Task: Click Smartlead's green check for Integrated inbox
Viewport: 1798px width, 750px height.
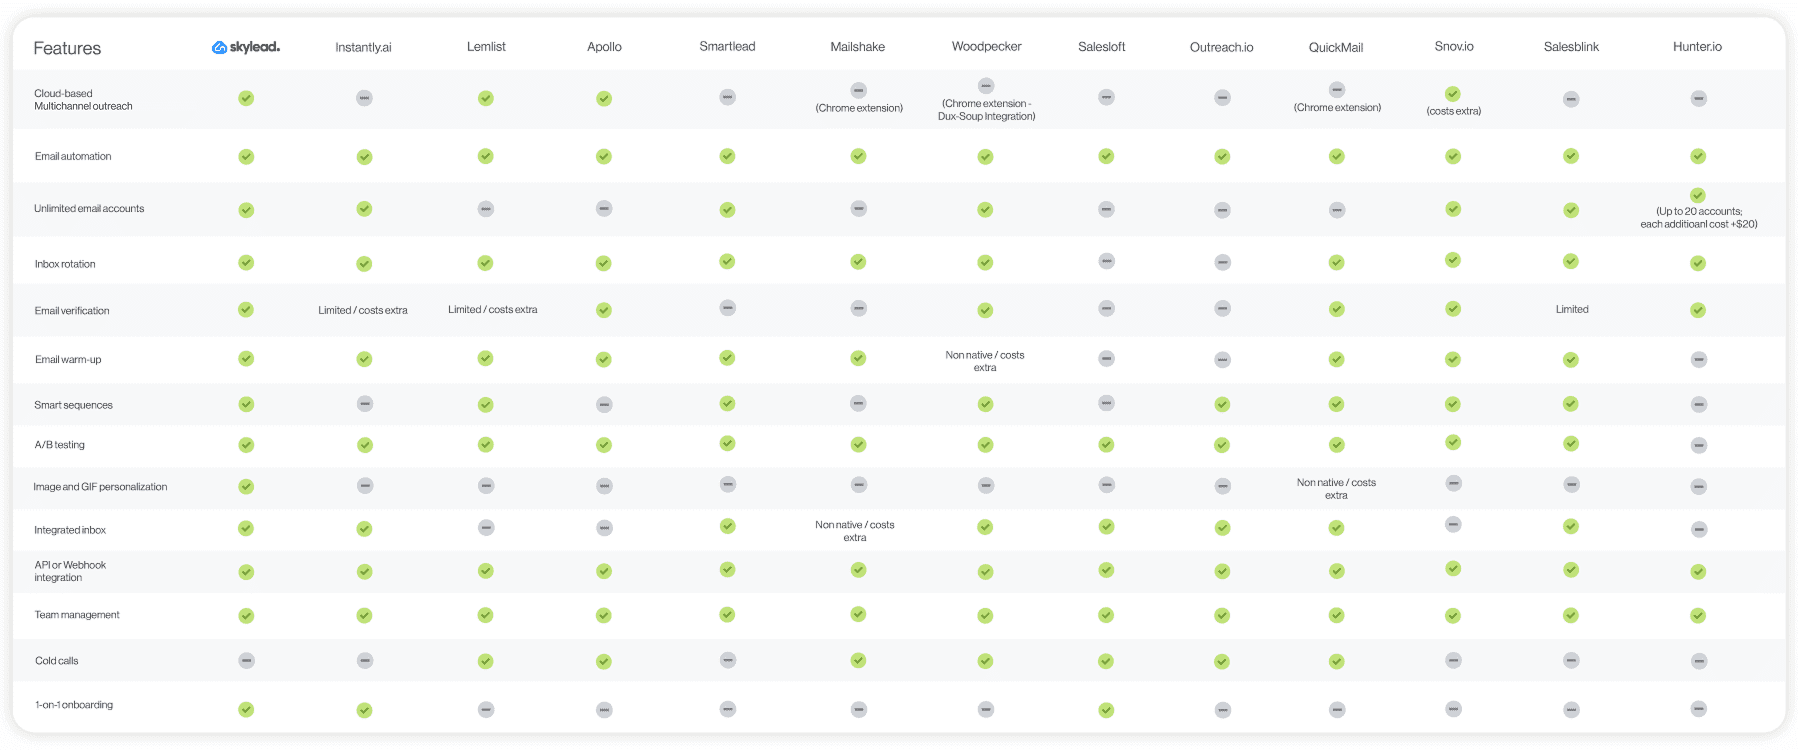Action: 728,526
